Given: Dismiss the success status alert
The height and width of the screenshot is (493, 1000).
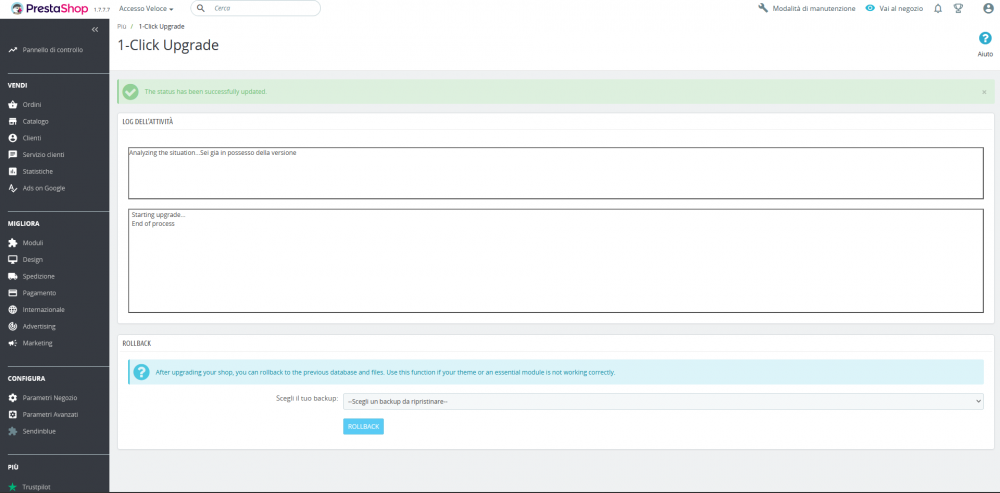Looking at the screenshot, I should (x=984, y=92).
